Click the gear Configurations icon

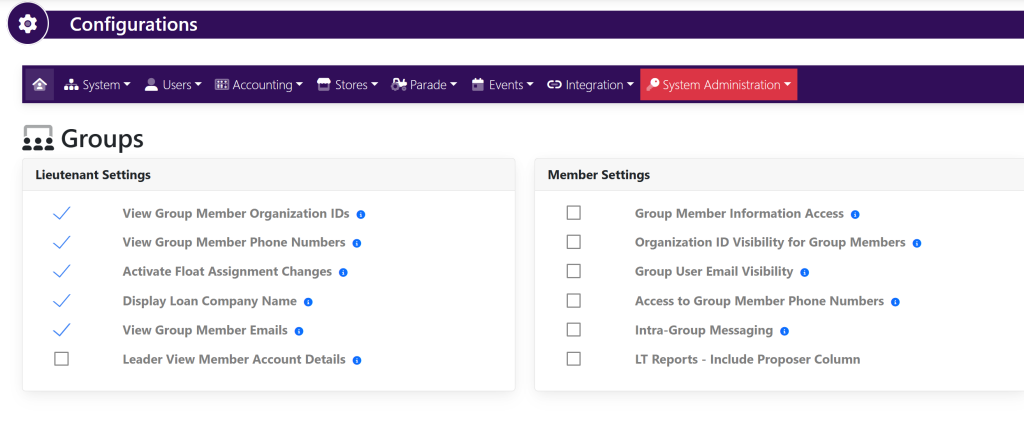pyautogui.click(x=28, y=24)
